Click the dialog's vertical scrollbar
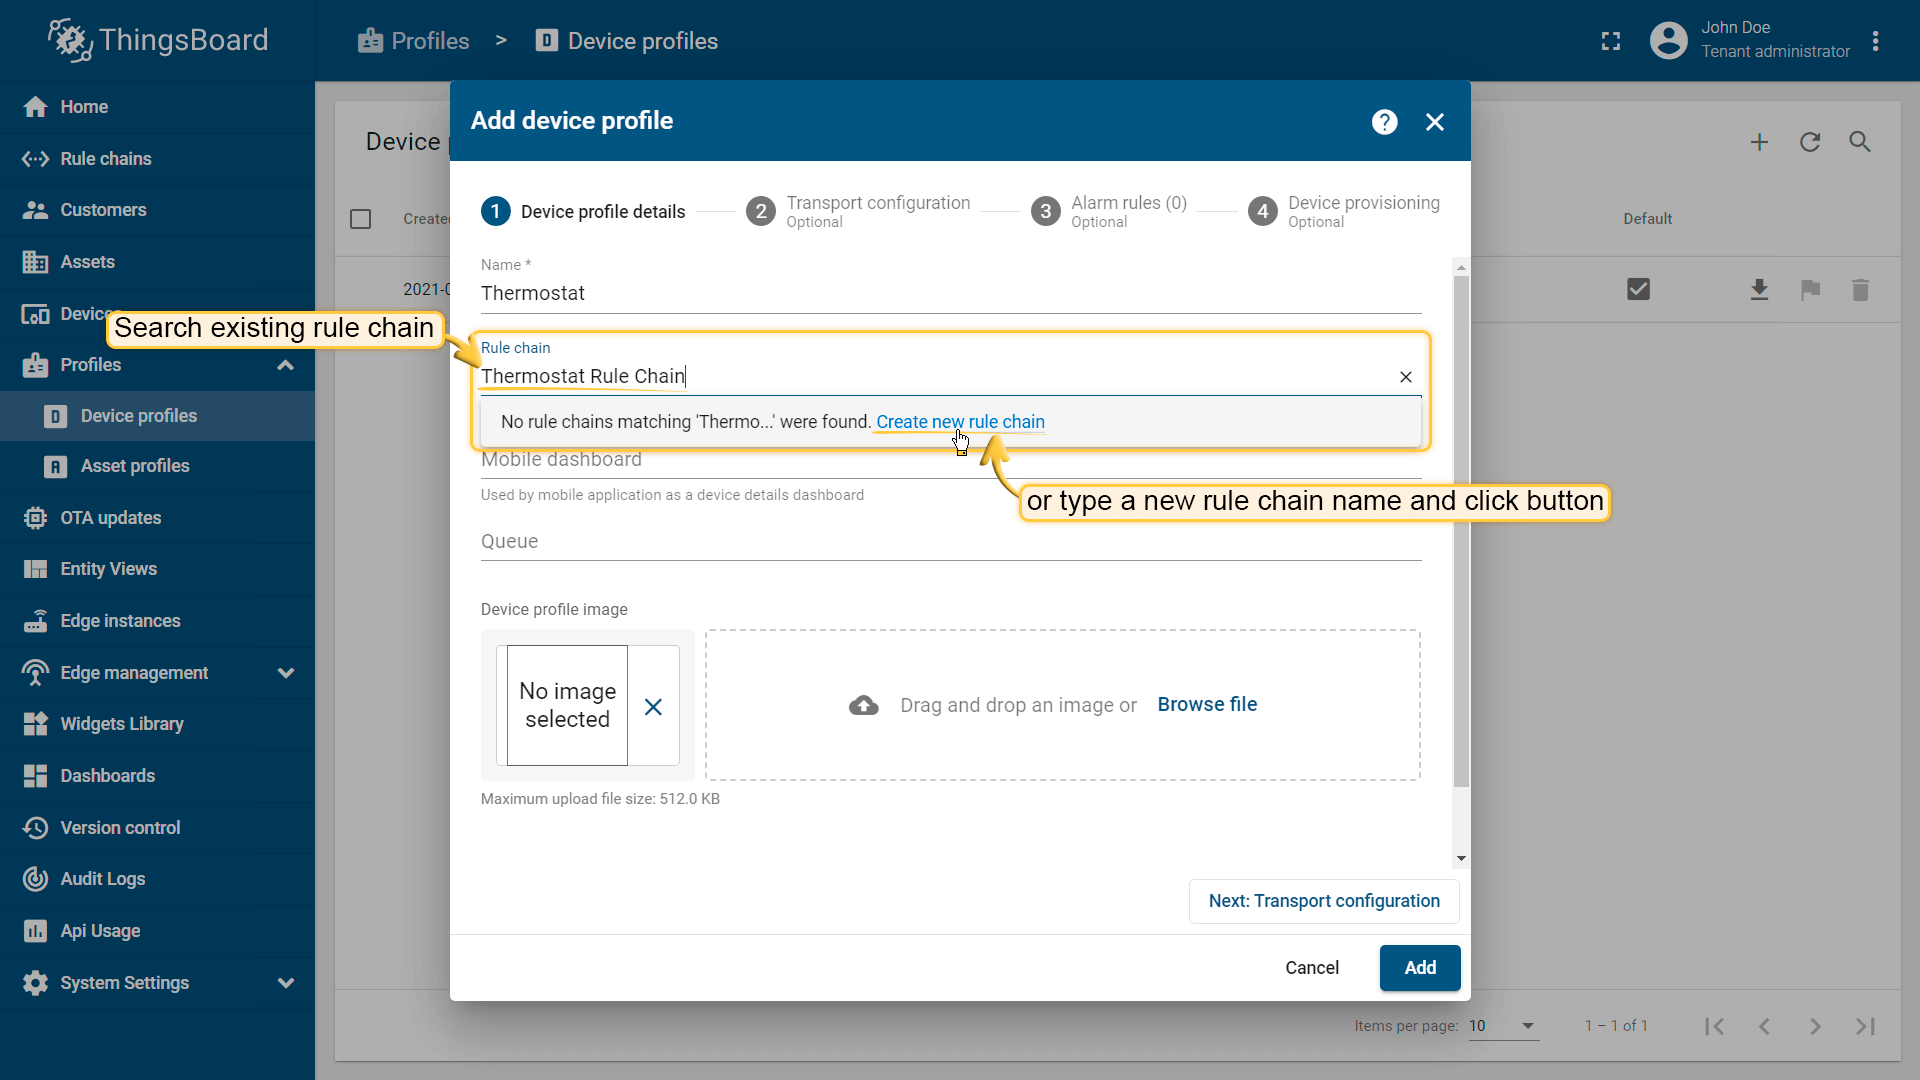The height and width of the screenshot is (1080, 1920). (x=1461, y=530)
